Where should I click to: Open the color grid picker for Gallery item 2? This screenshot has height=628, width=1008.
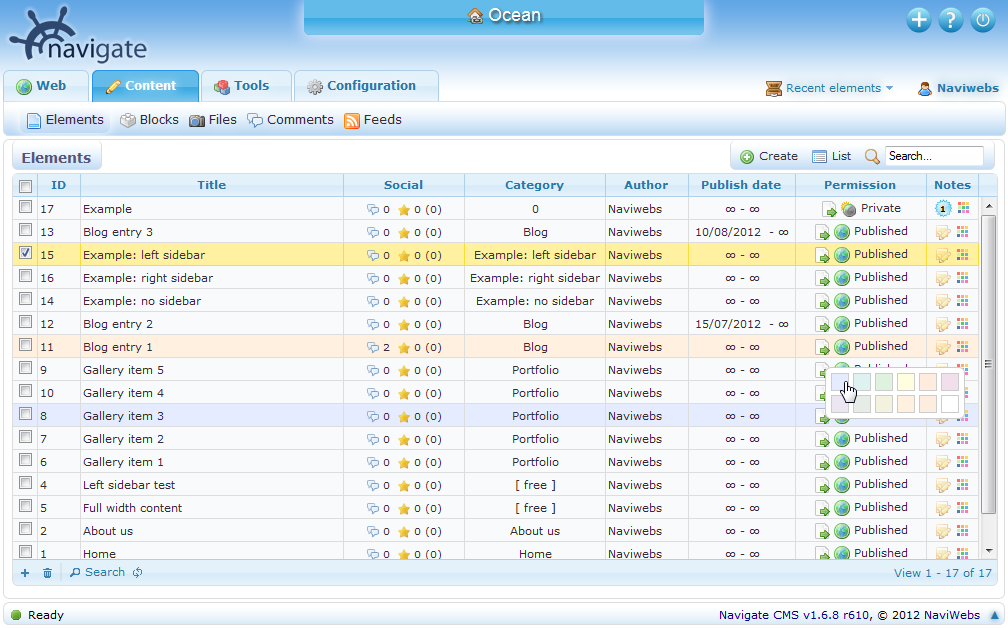(x=962, y=438)
